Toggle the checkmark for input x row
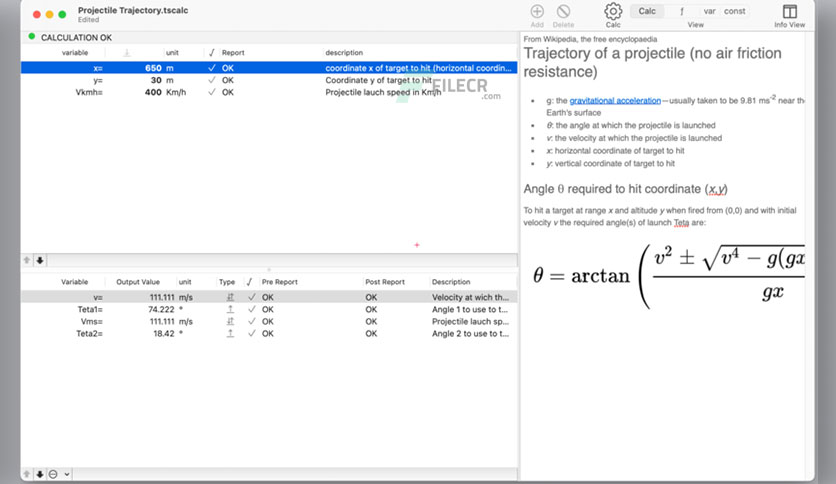The image size is (836, 484). (212, 68)
